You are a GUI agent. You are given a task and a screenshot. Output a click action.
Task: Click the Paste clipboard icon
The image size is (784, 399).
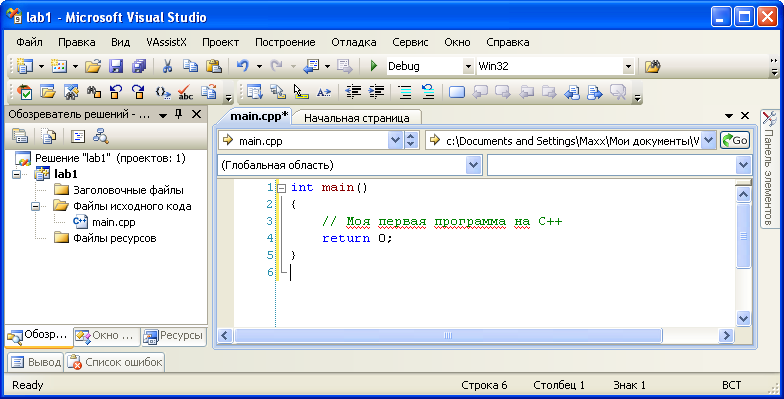click(x=214, y=66)
